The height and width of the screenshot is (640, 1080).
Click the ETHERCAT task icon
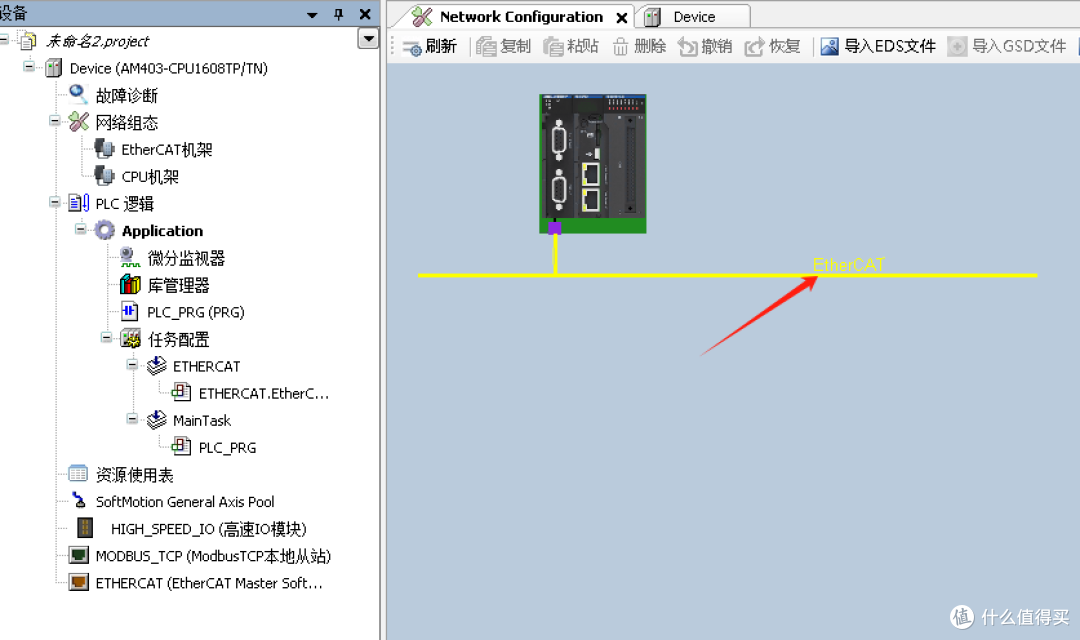coord(156,365)
